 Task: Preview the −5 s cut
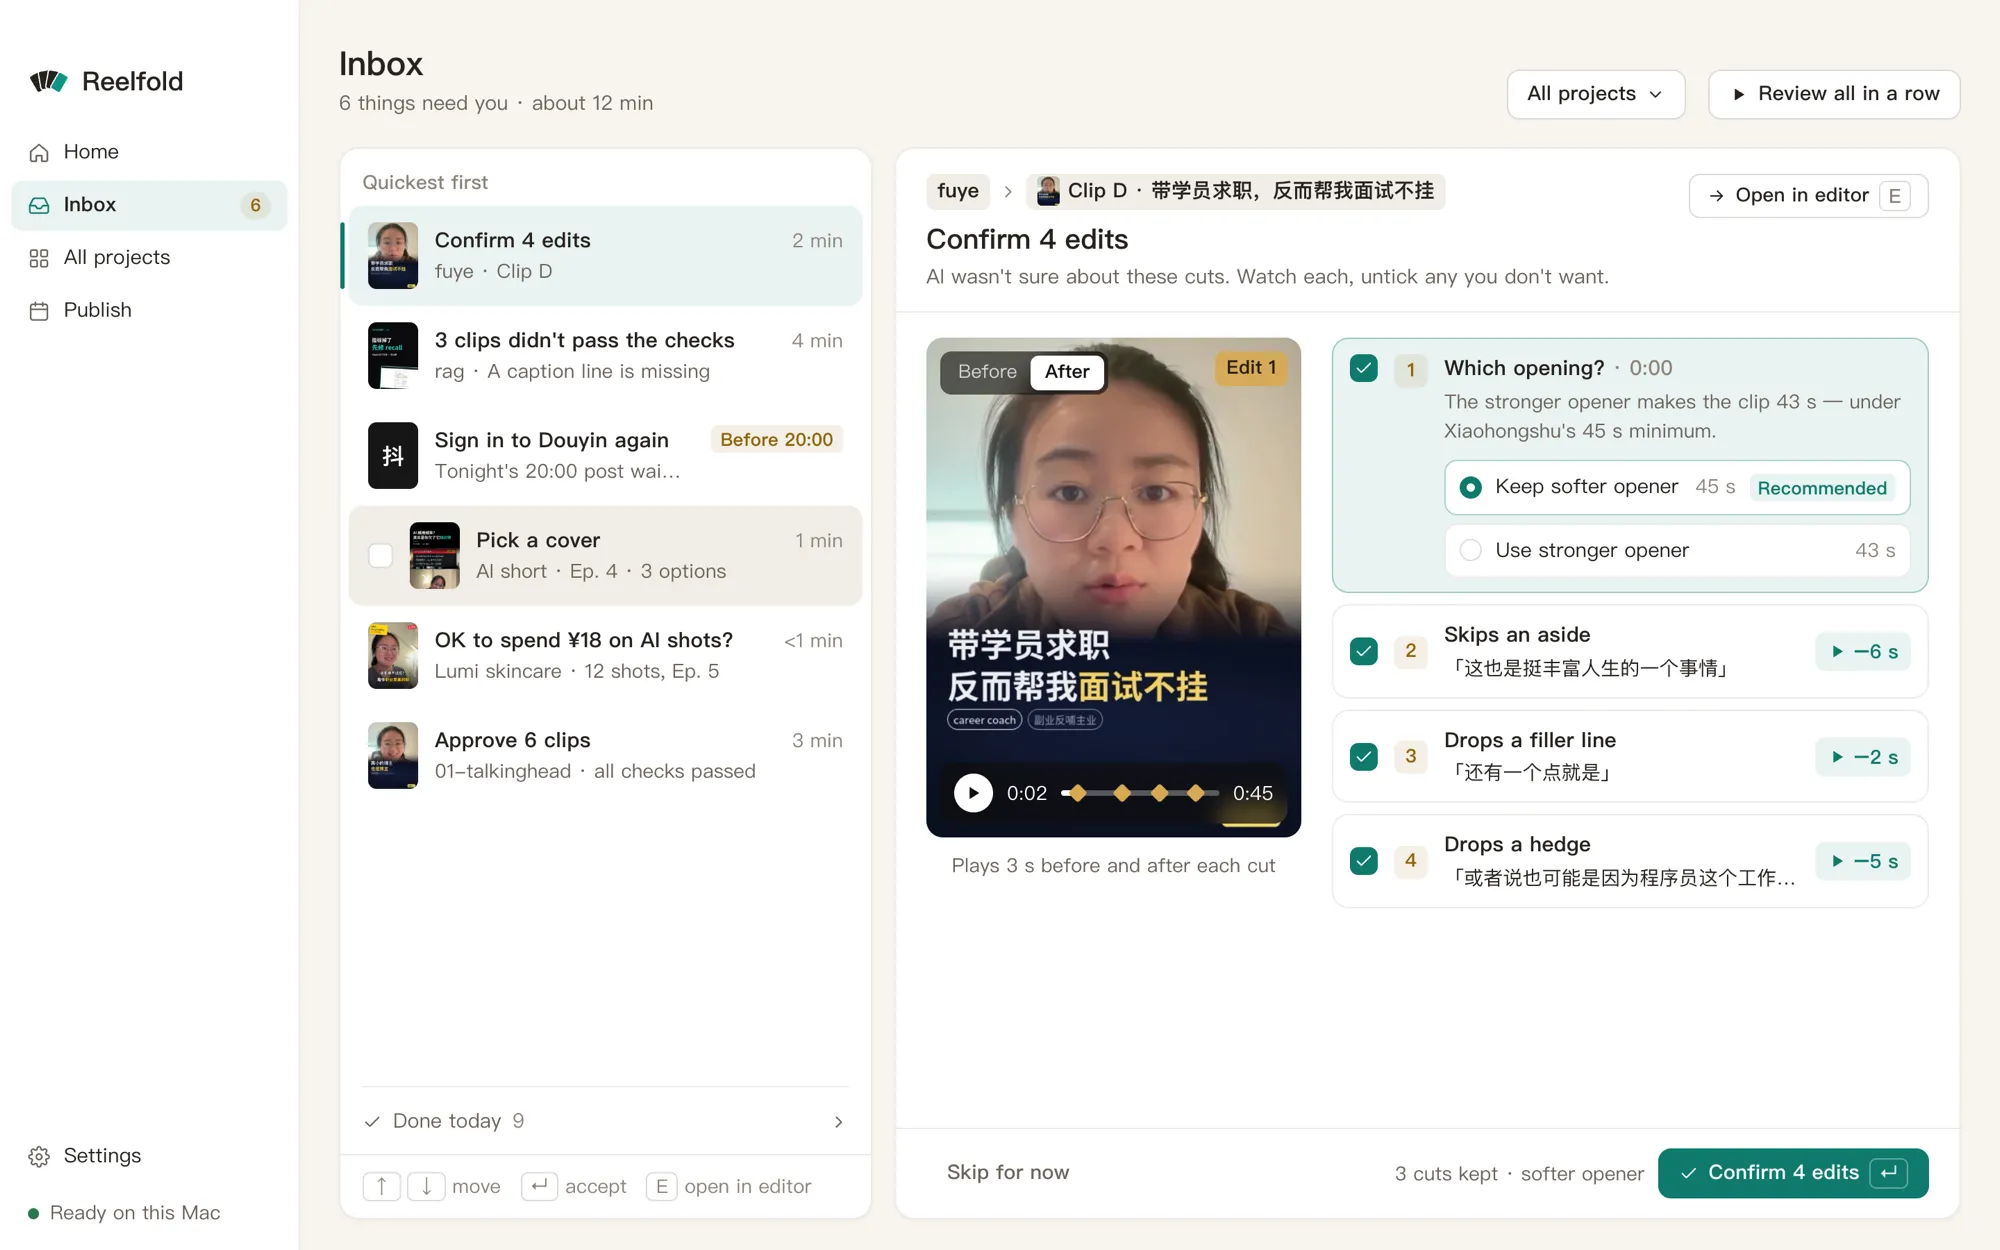pyautogui.click(x=1863, y=862)
